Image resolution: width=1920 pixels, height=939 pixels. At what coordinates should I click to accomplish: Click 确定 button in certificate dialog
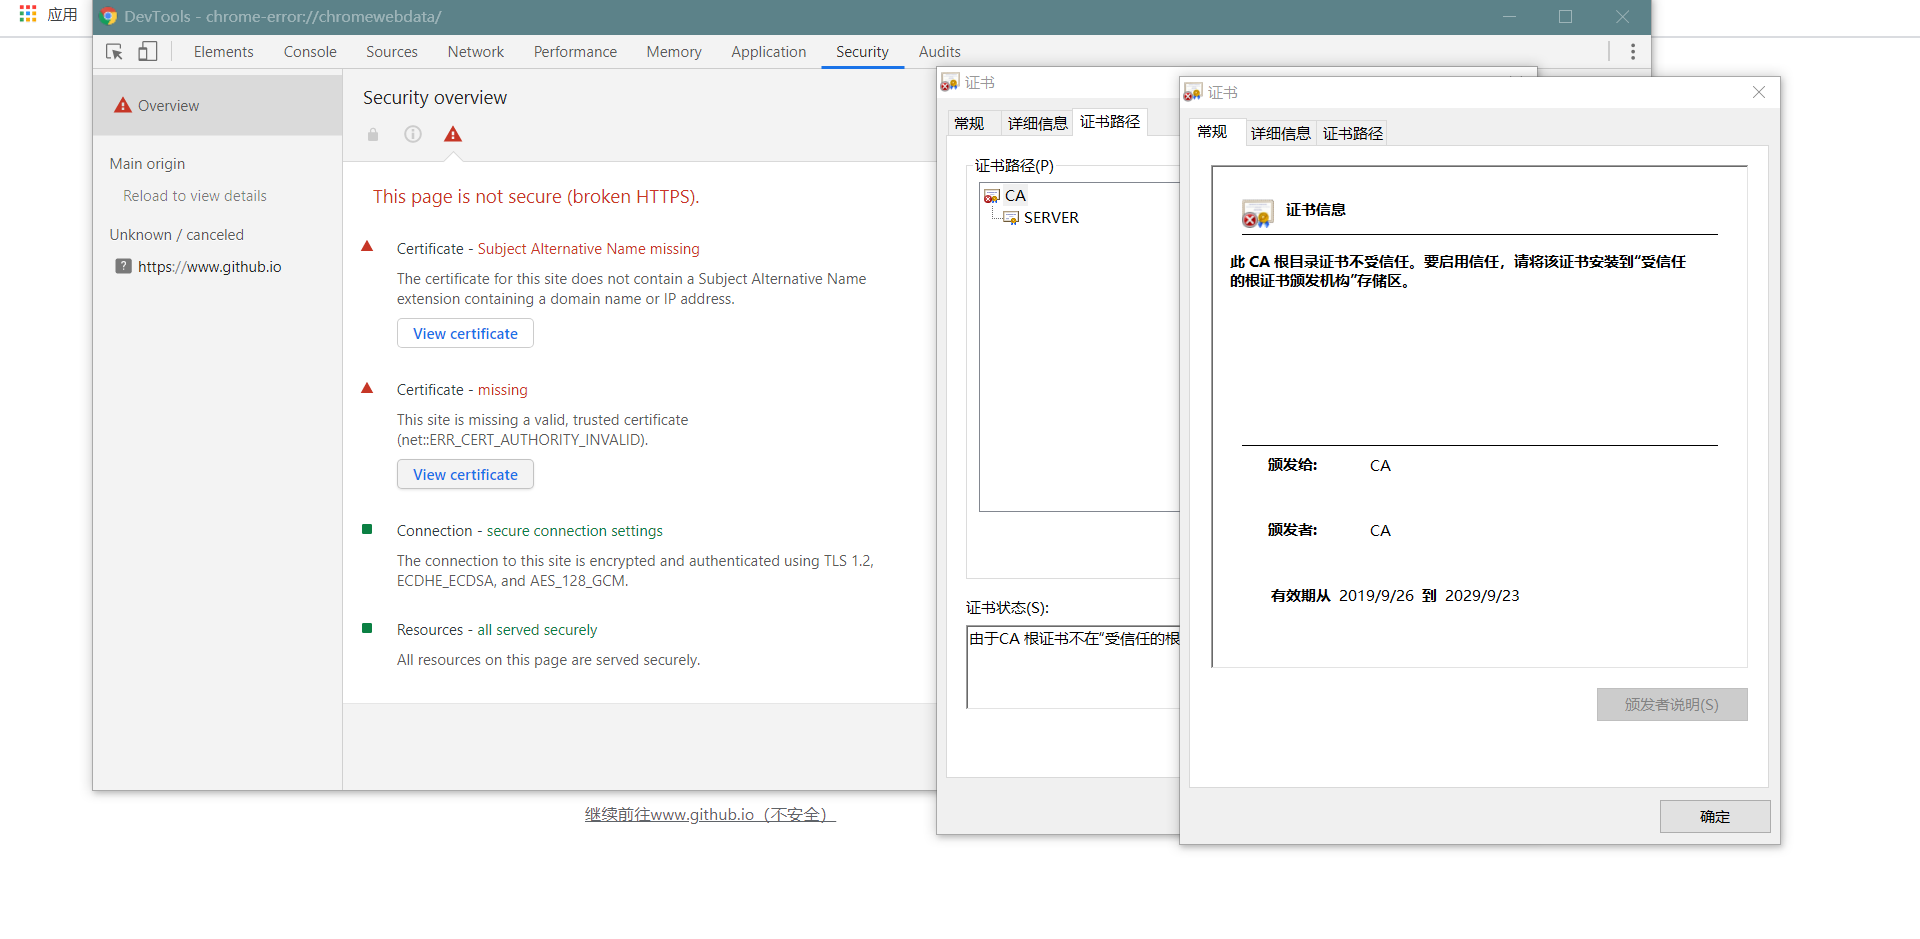click(1715, 816)
